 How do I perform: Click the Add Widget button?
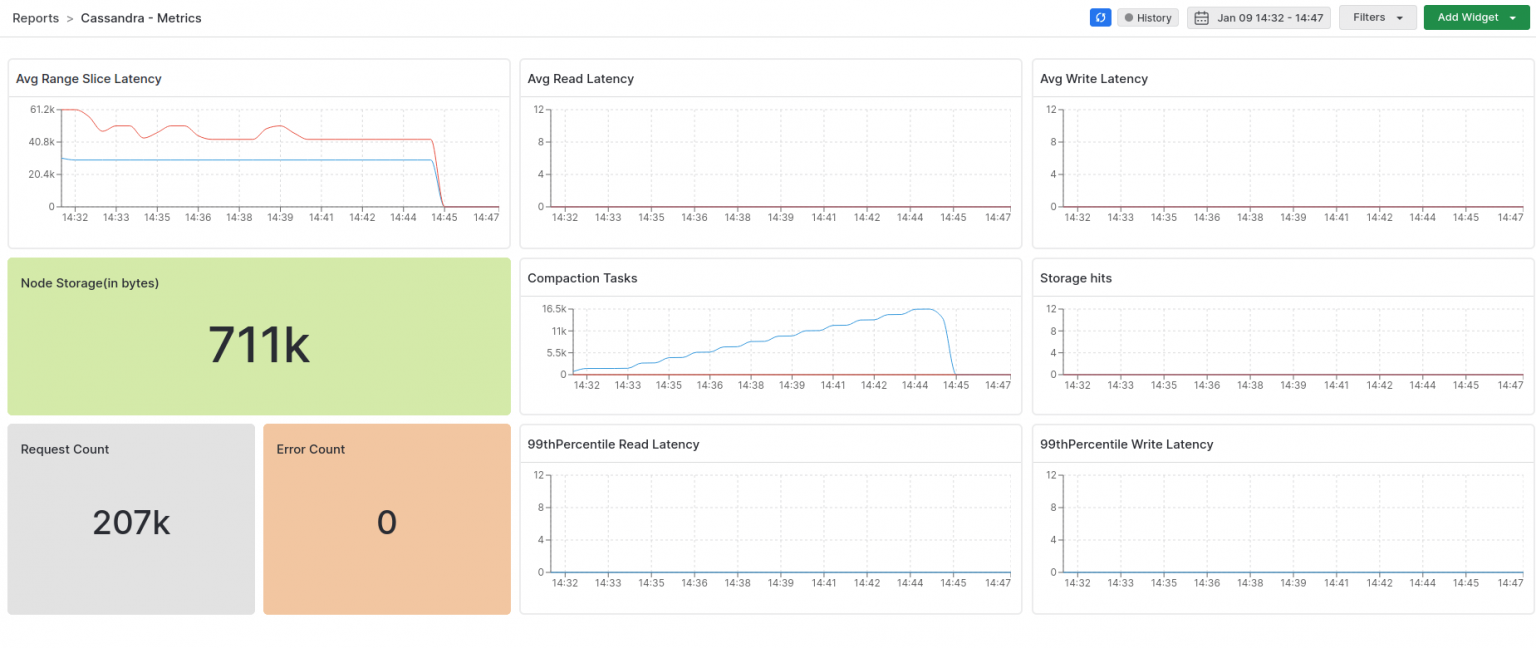point(1467,17)
